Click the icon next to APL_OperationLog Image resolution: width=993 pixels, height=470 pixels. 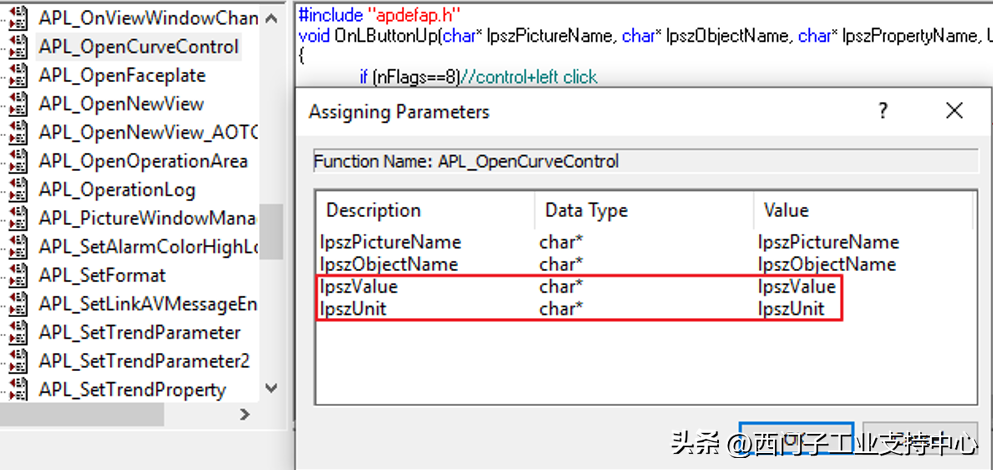(17, 190)
